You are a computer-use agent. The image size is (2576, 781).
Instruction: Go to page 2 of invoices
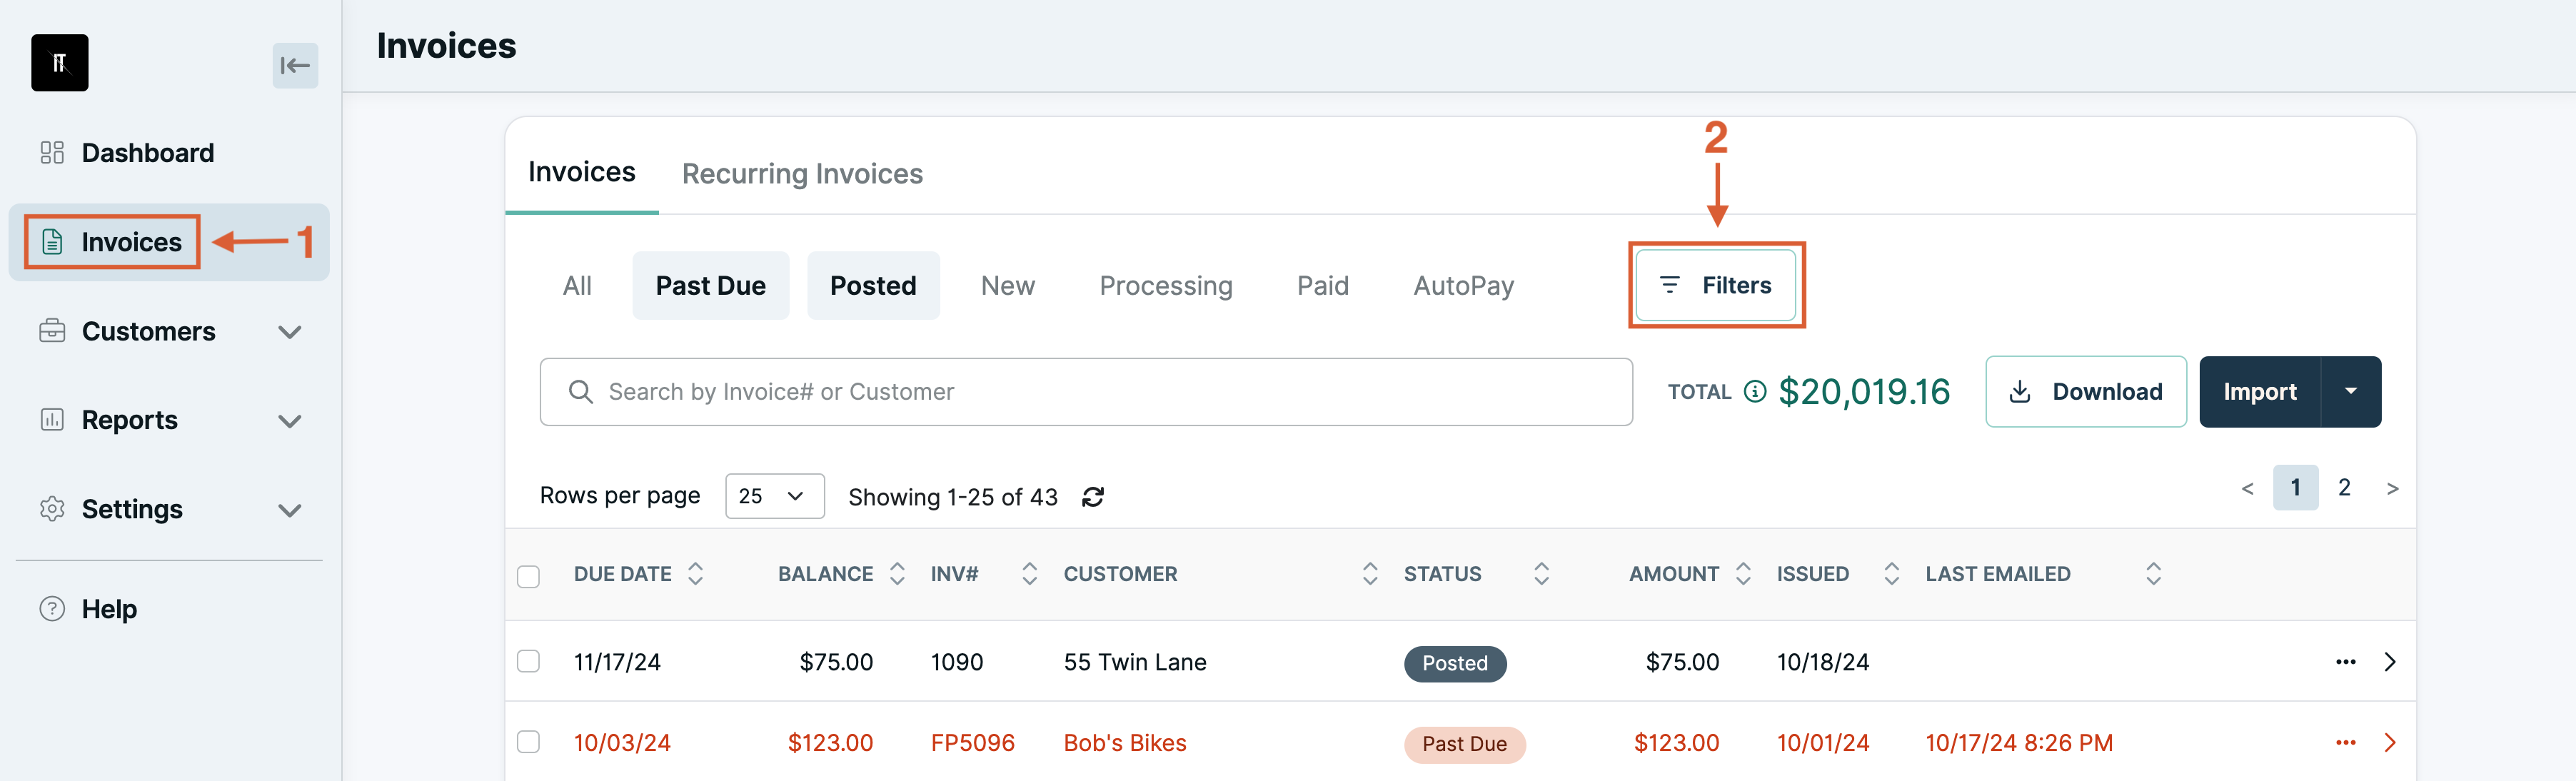(2344, 488)
